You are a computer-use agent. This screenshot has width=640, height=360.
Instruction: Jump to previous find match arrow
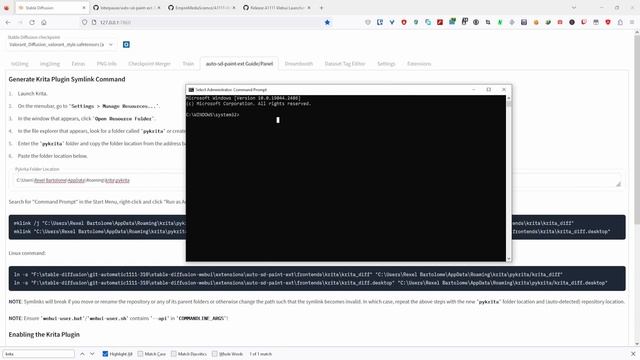(x=82, y=354)
